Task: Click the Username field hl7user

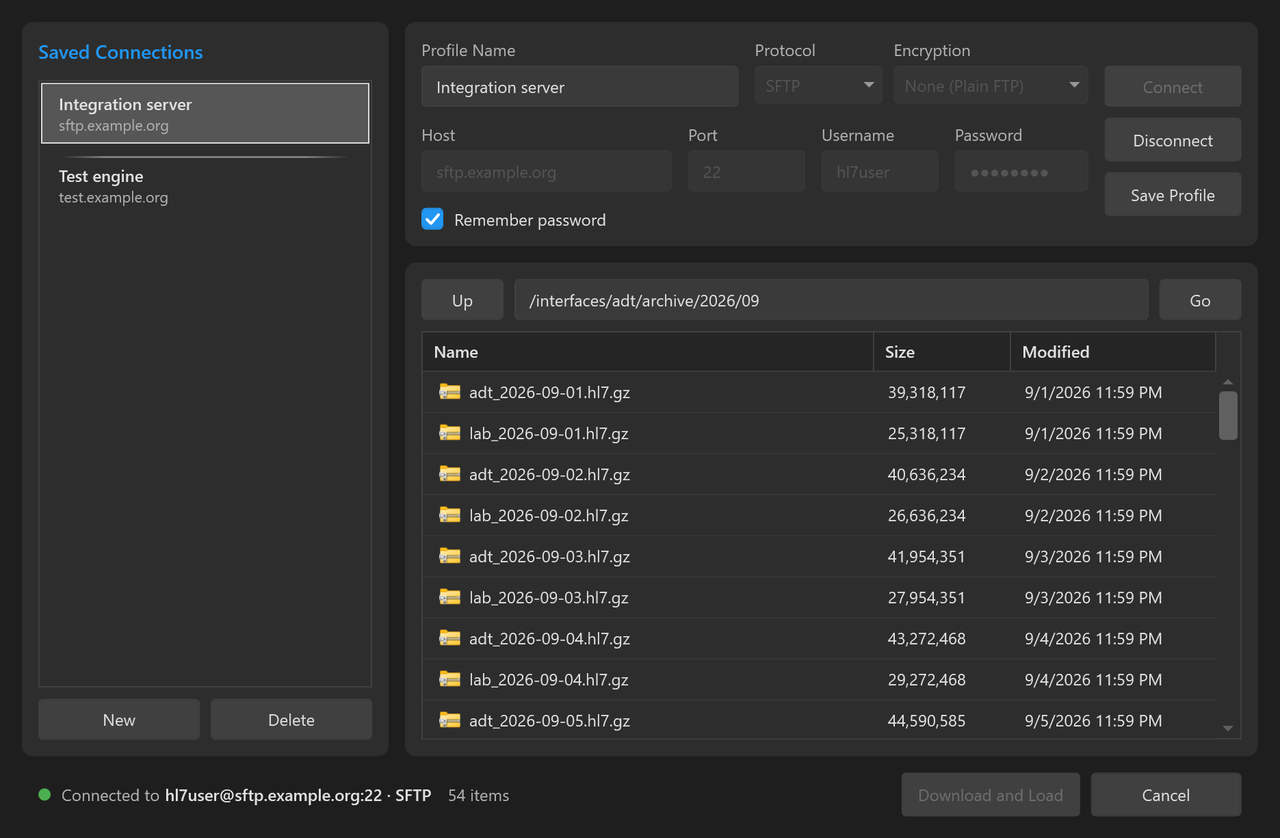Action: pyautogui.click(x=880, y=171)
